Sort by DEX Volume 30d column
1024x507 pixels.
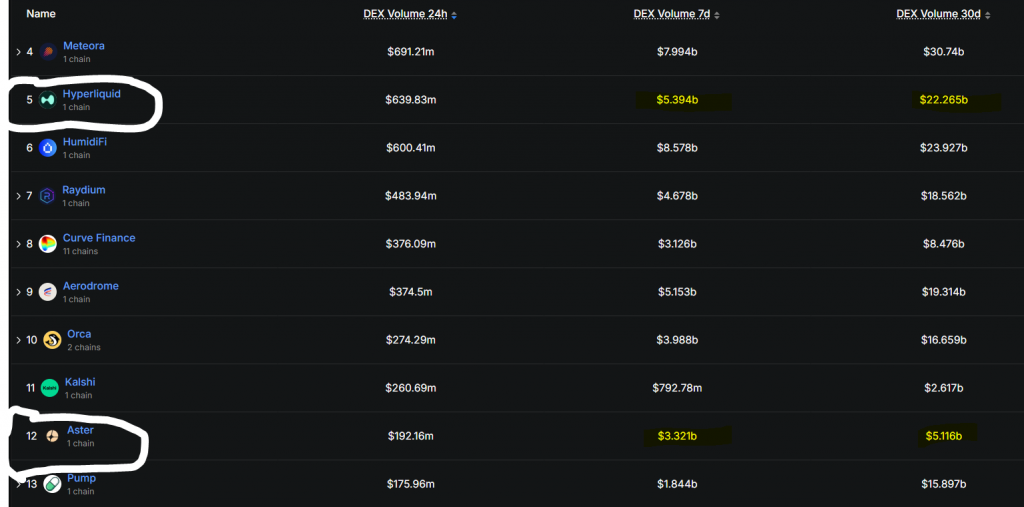click(942, 15)
